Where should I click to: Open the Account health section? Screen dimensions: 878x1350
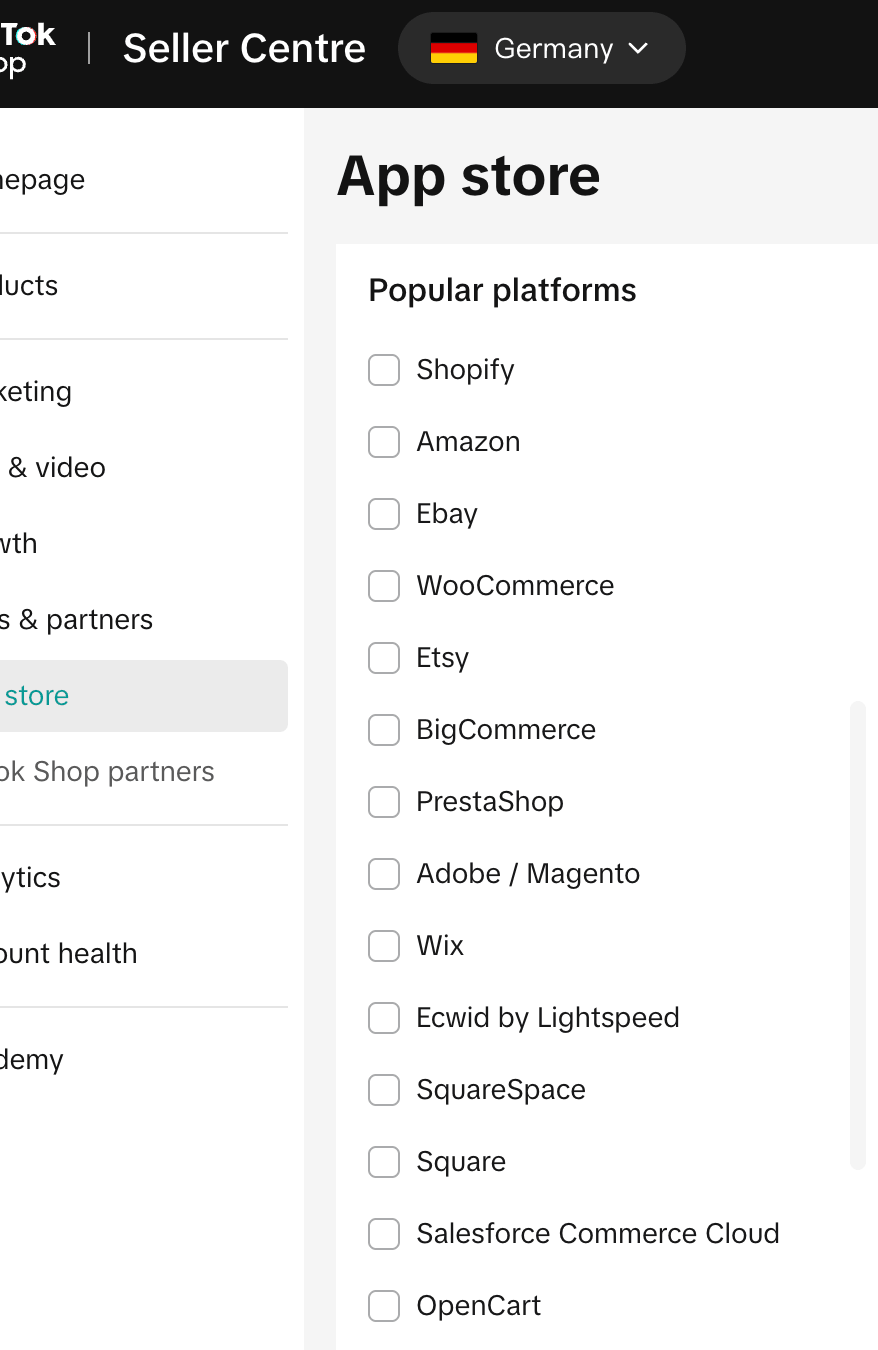(x=68, y=954)
